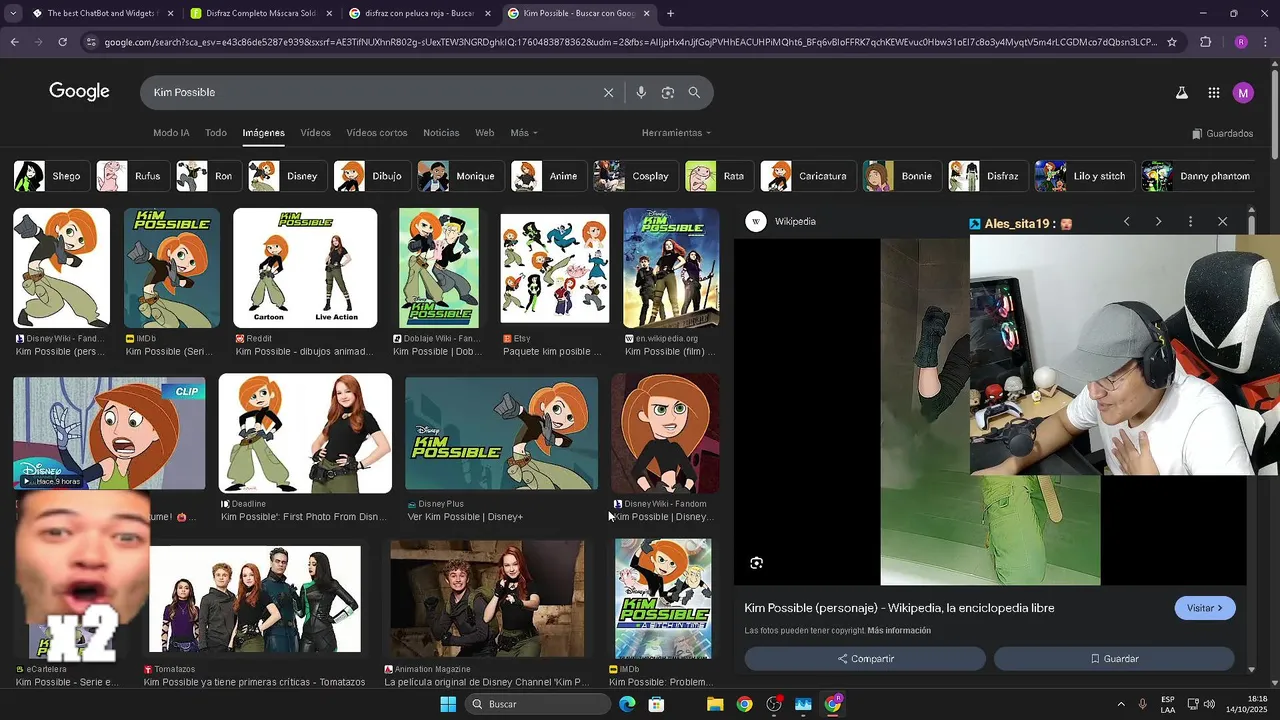This screenshot has height=720, width=1280.
Task: Switch to Vídeos cortos tab
Action: click(x=377, y=133)
